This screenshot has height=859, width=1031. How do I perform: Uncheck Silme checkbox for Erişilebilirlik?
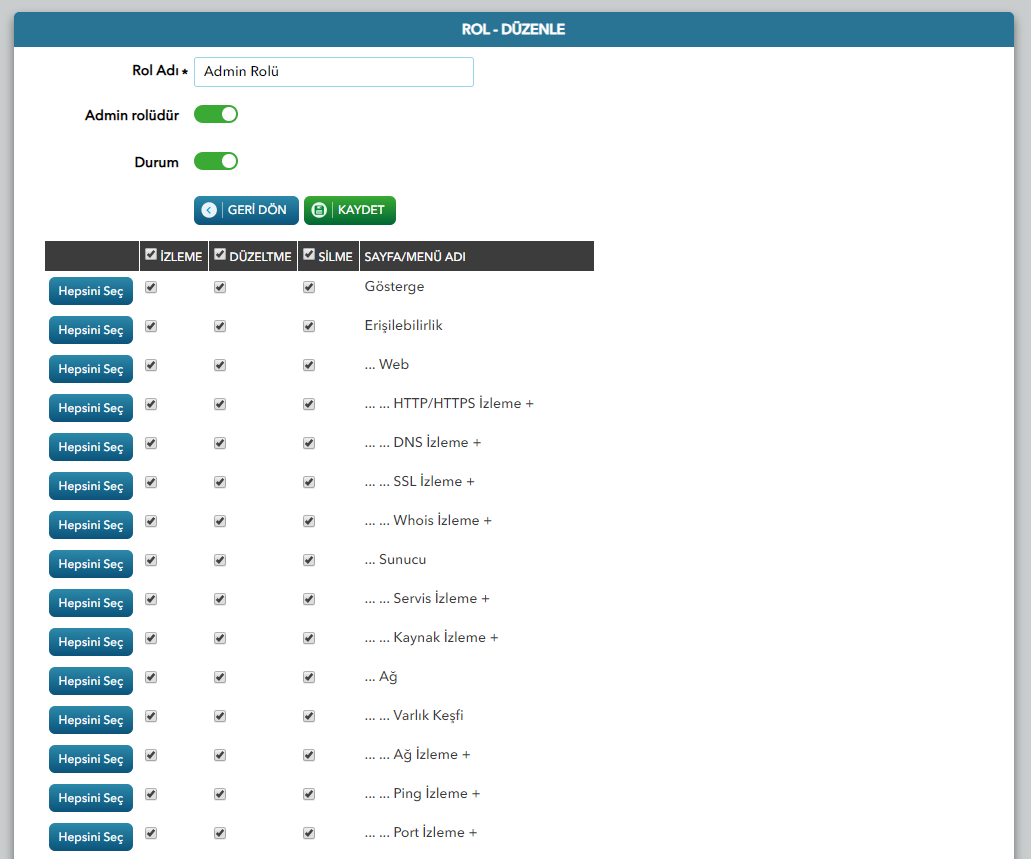point(309,326)
